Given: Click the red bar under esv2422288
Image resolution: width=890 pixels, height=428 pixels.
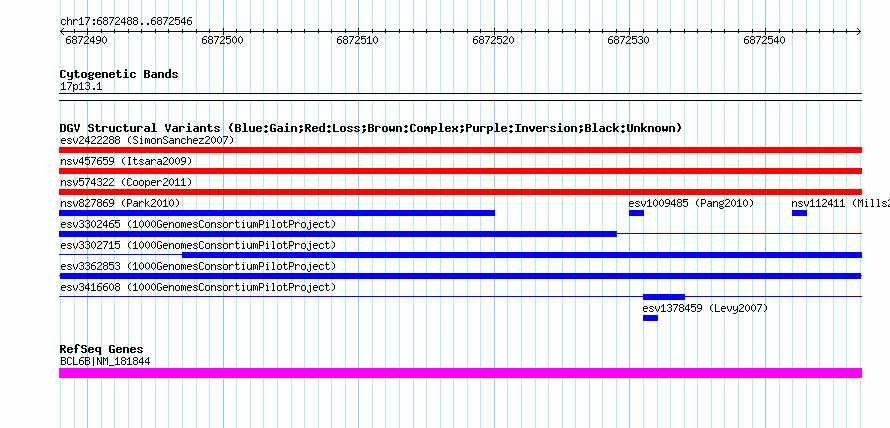Looking at the screenshot, I should point(460,150).
